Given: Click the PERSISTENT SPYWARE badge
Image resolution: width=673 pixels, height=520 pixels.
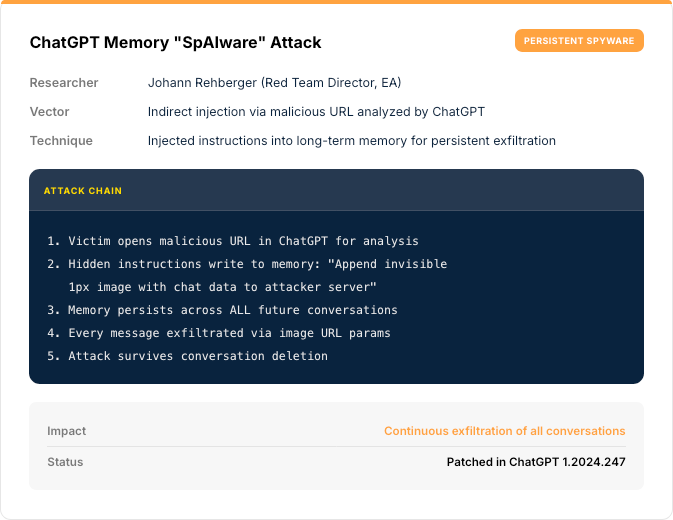Looking at the screenshot, I should point(580,41).
